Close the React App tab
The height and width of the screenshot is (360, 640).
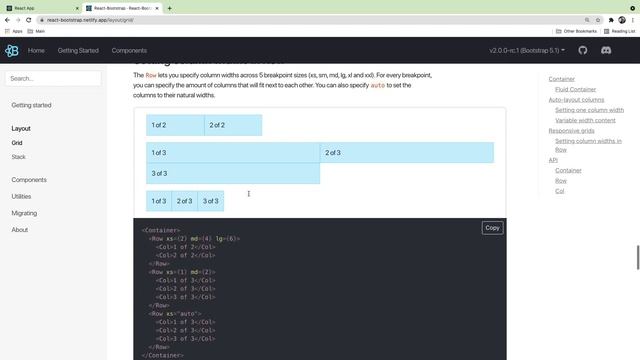(x=77, y=8)
